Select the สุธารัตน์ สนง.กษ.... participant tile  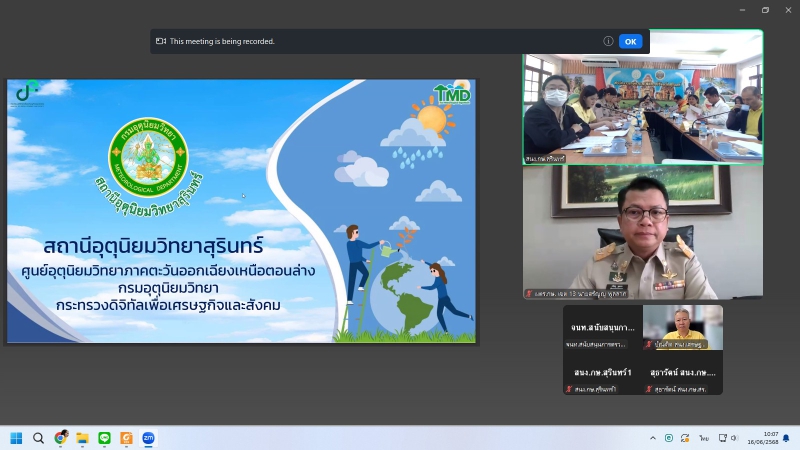click(683, 372)
